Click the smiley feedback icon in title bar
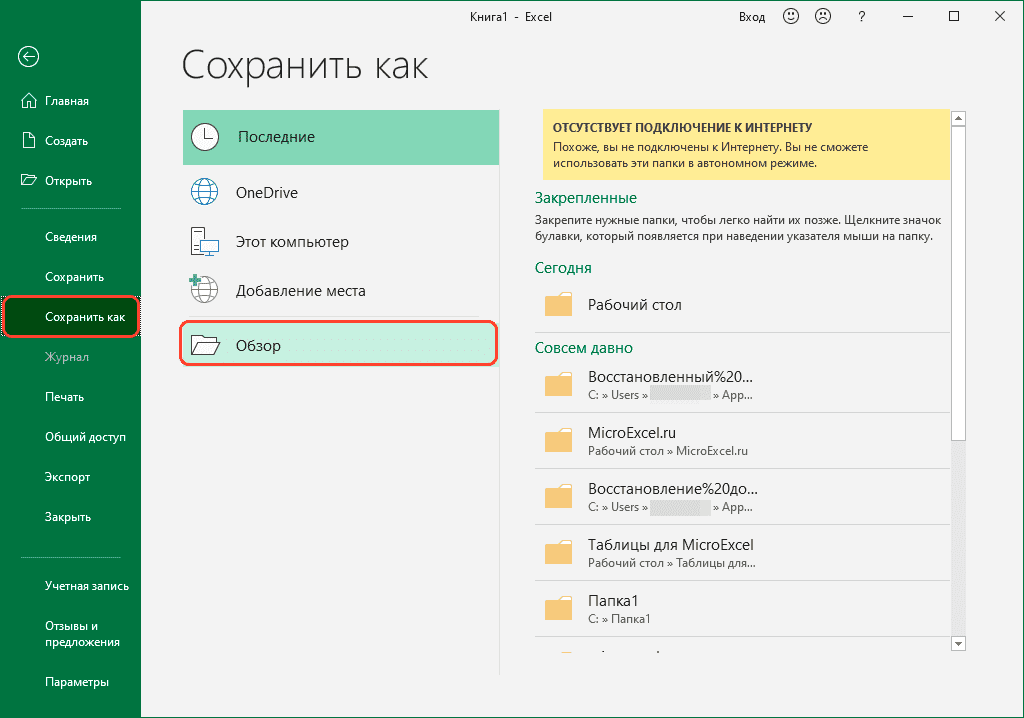Viewport: 1024px width, 718px height. (x=790, y=16)
